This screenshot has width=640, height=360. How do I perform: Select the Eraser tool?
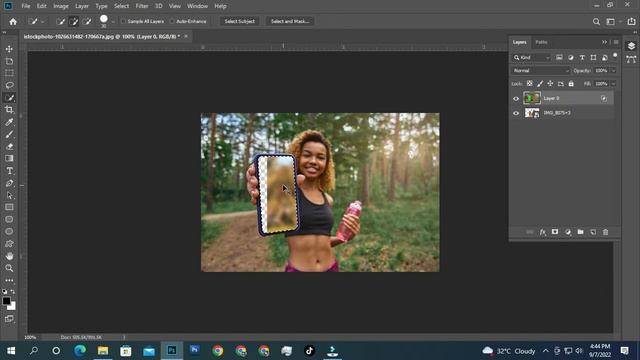pos(9,146)
